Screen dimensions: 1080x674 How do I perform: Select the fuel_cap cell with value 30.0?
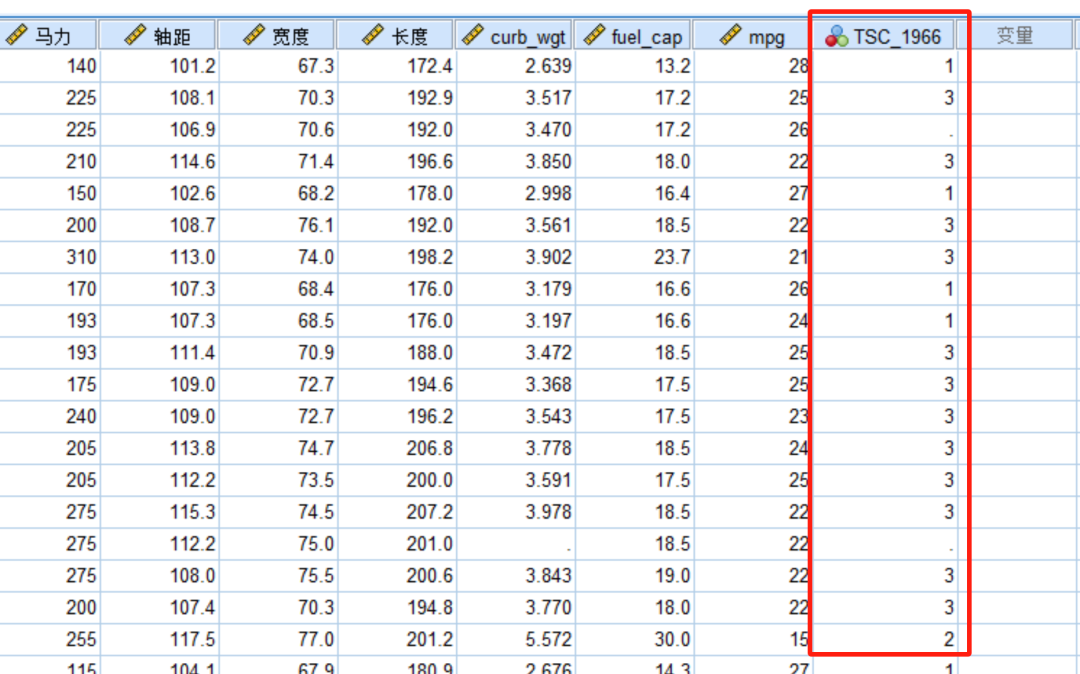[x=634, y=640]
